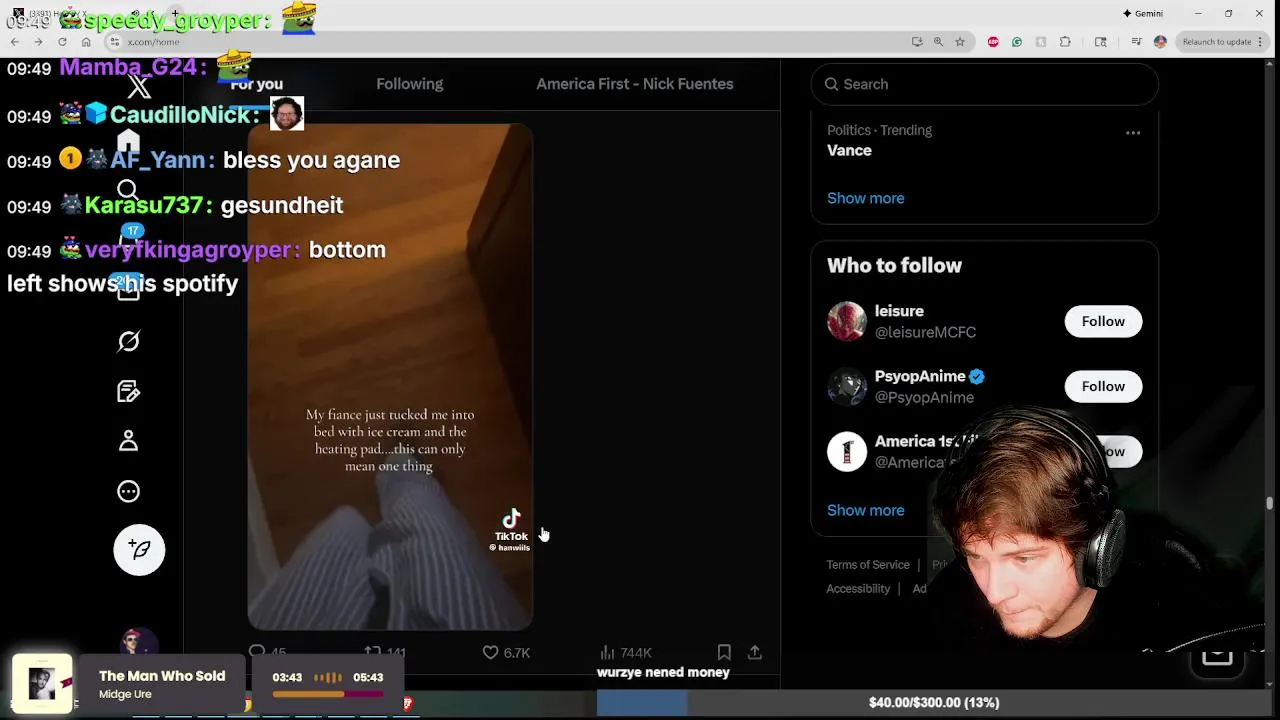Switch to Following tab
This screenshot has width=1280, height=720.
pyautogui.click(x=410, y=84)
